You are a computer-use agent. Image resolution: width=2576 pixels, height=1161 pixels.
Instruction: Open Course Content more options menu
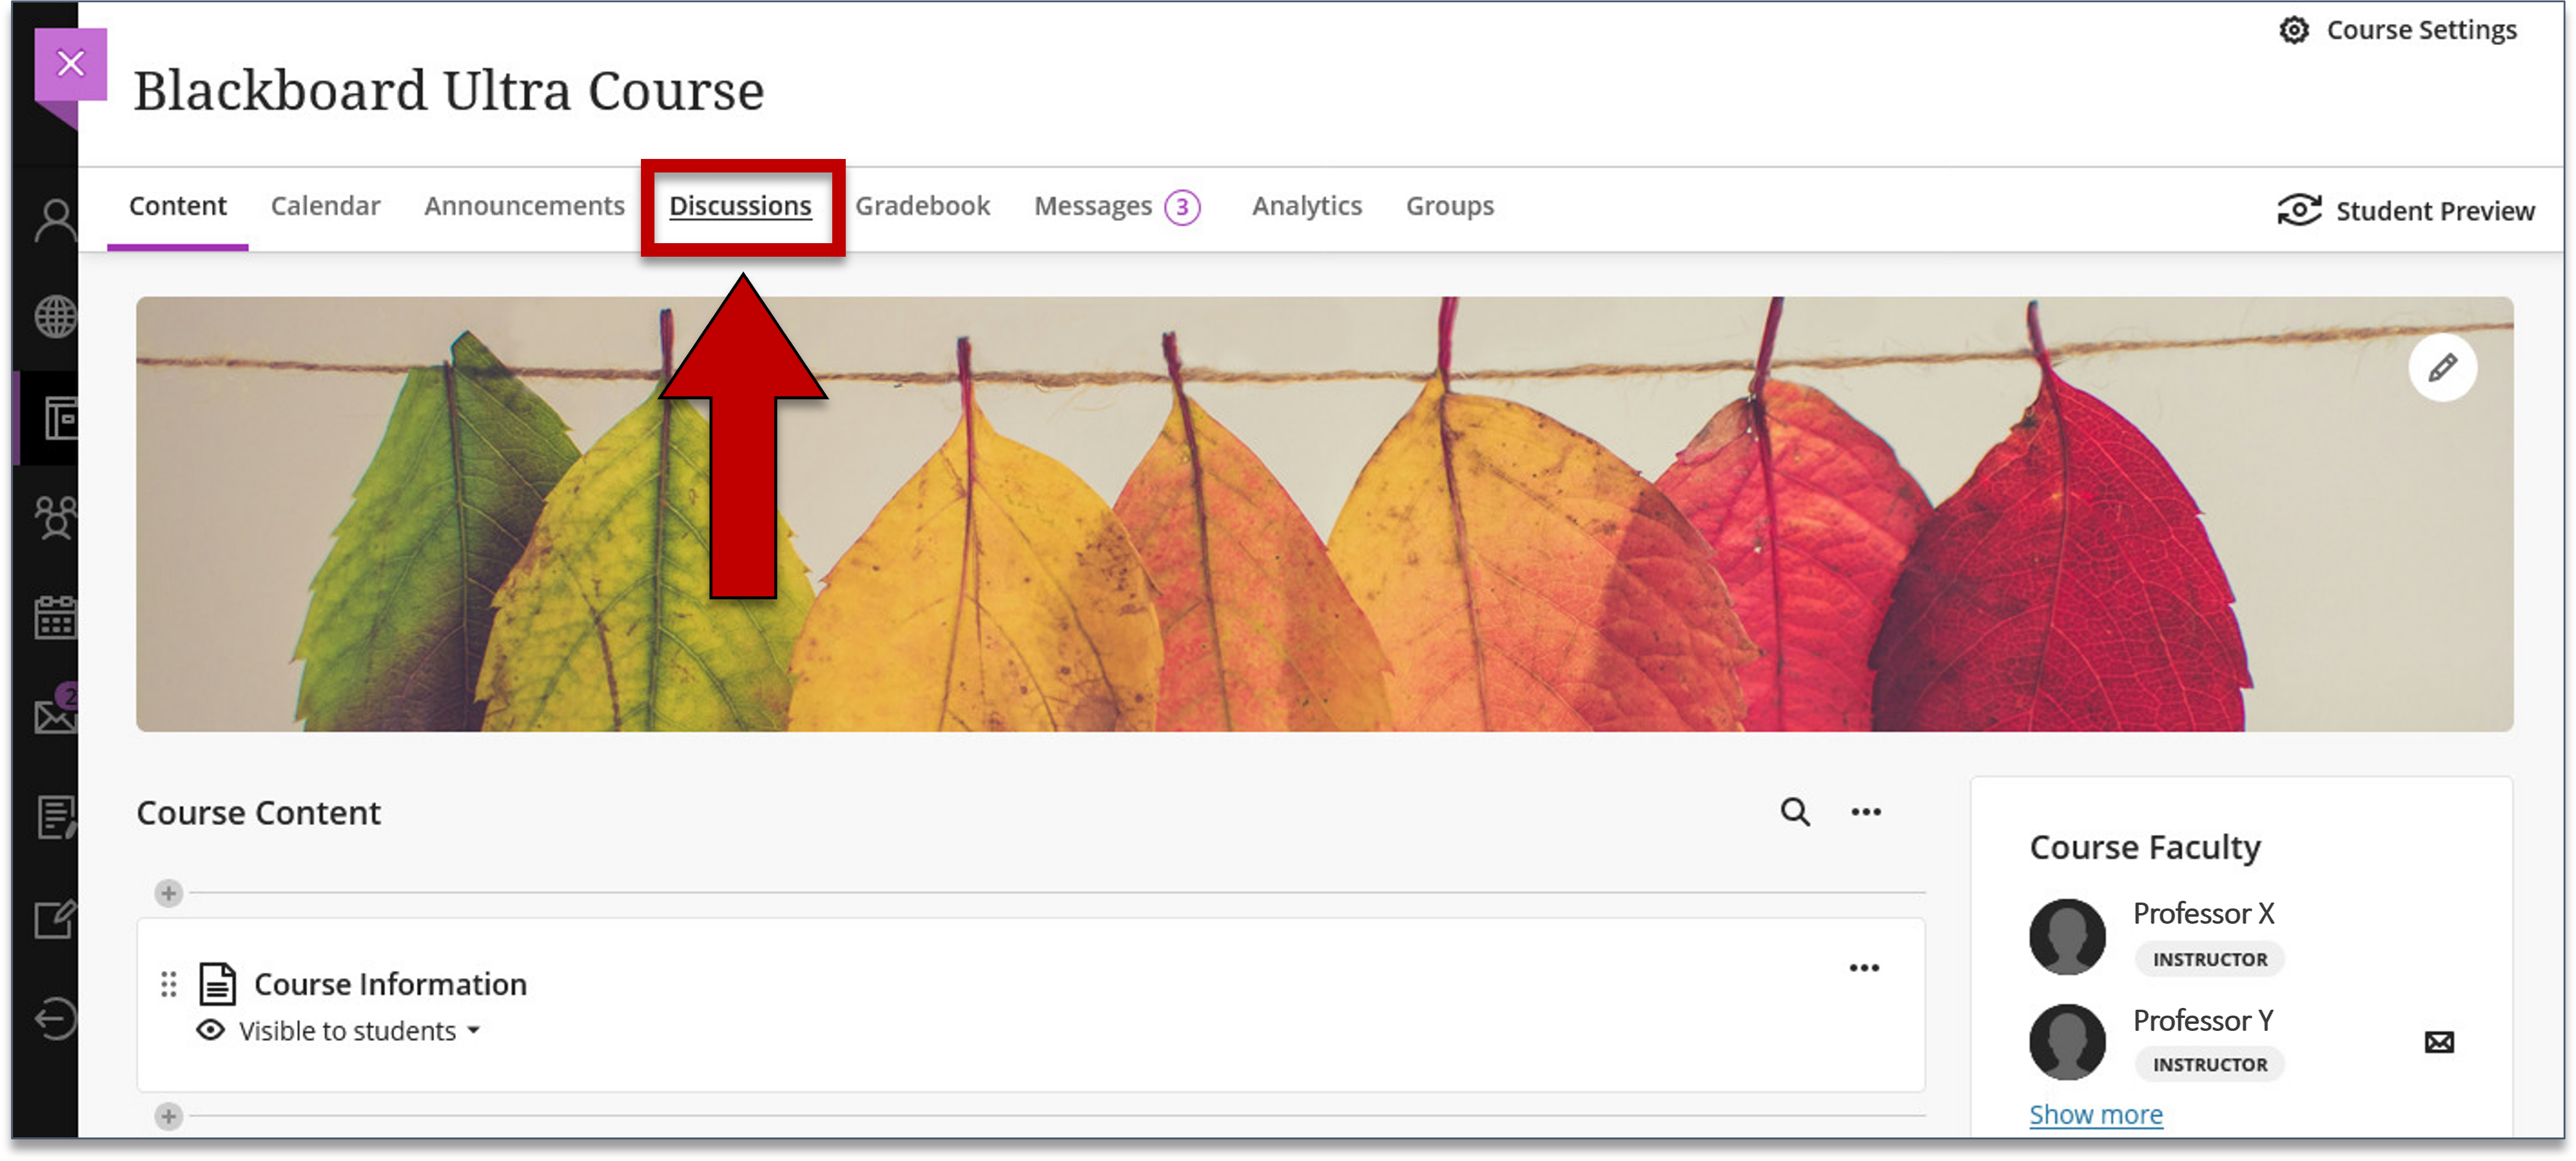[x=1865, y=812]
